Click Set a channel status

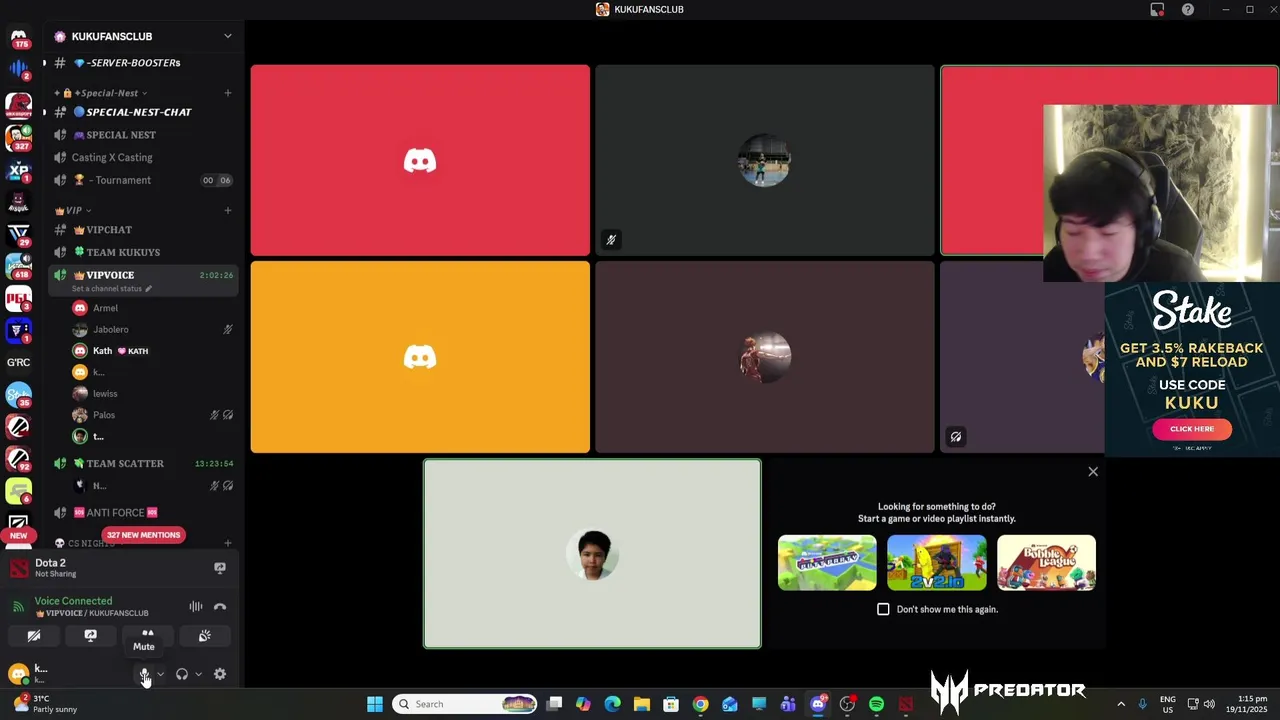111,289
